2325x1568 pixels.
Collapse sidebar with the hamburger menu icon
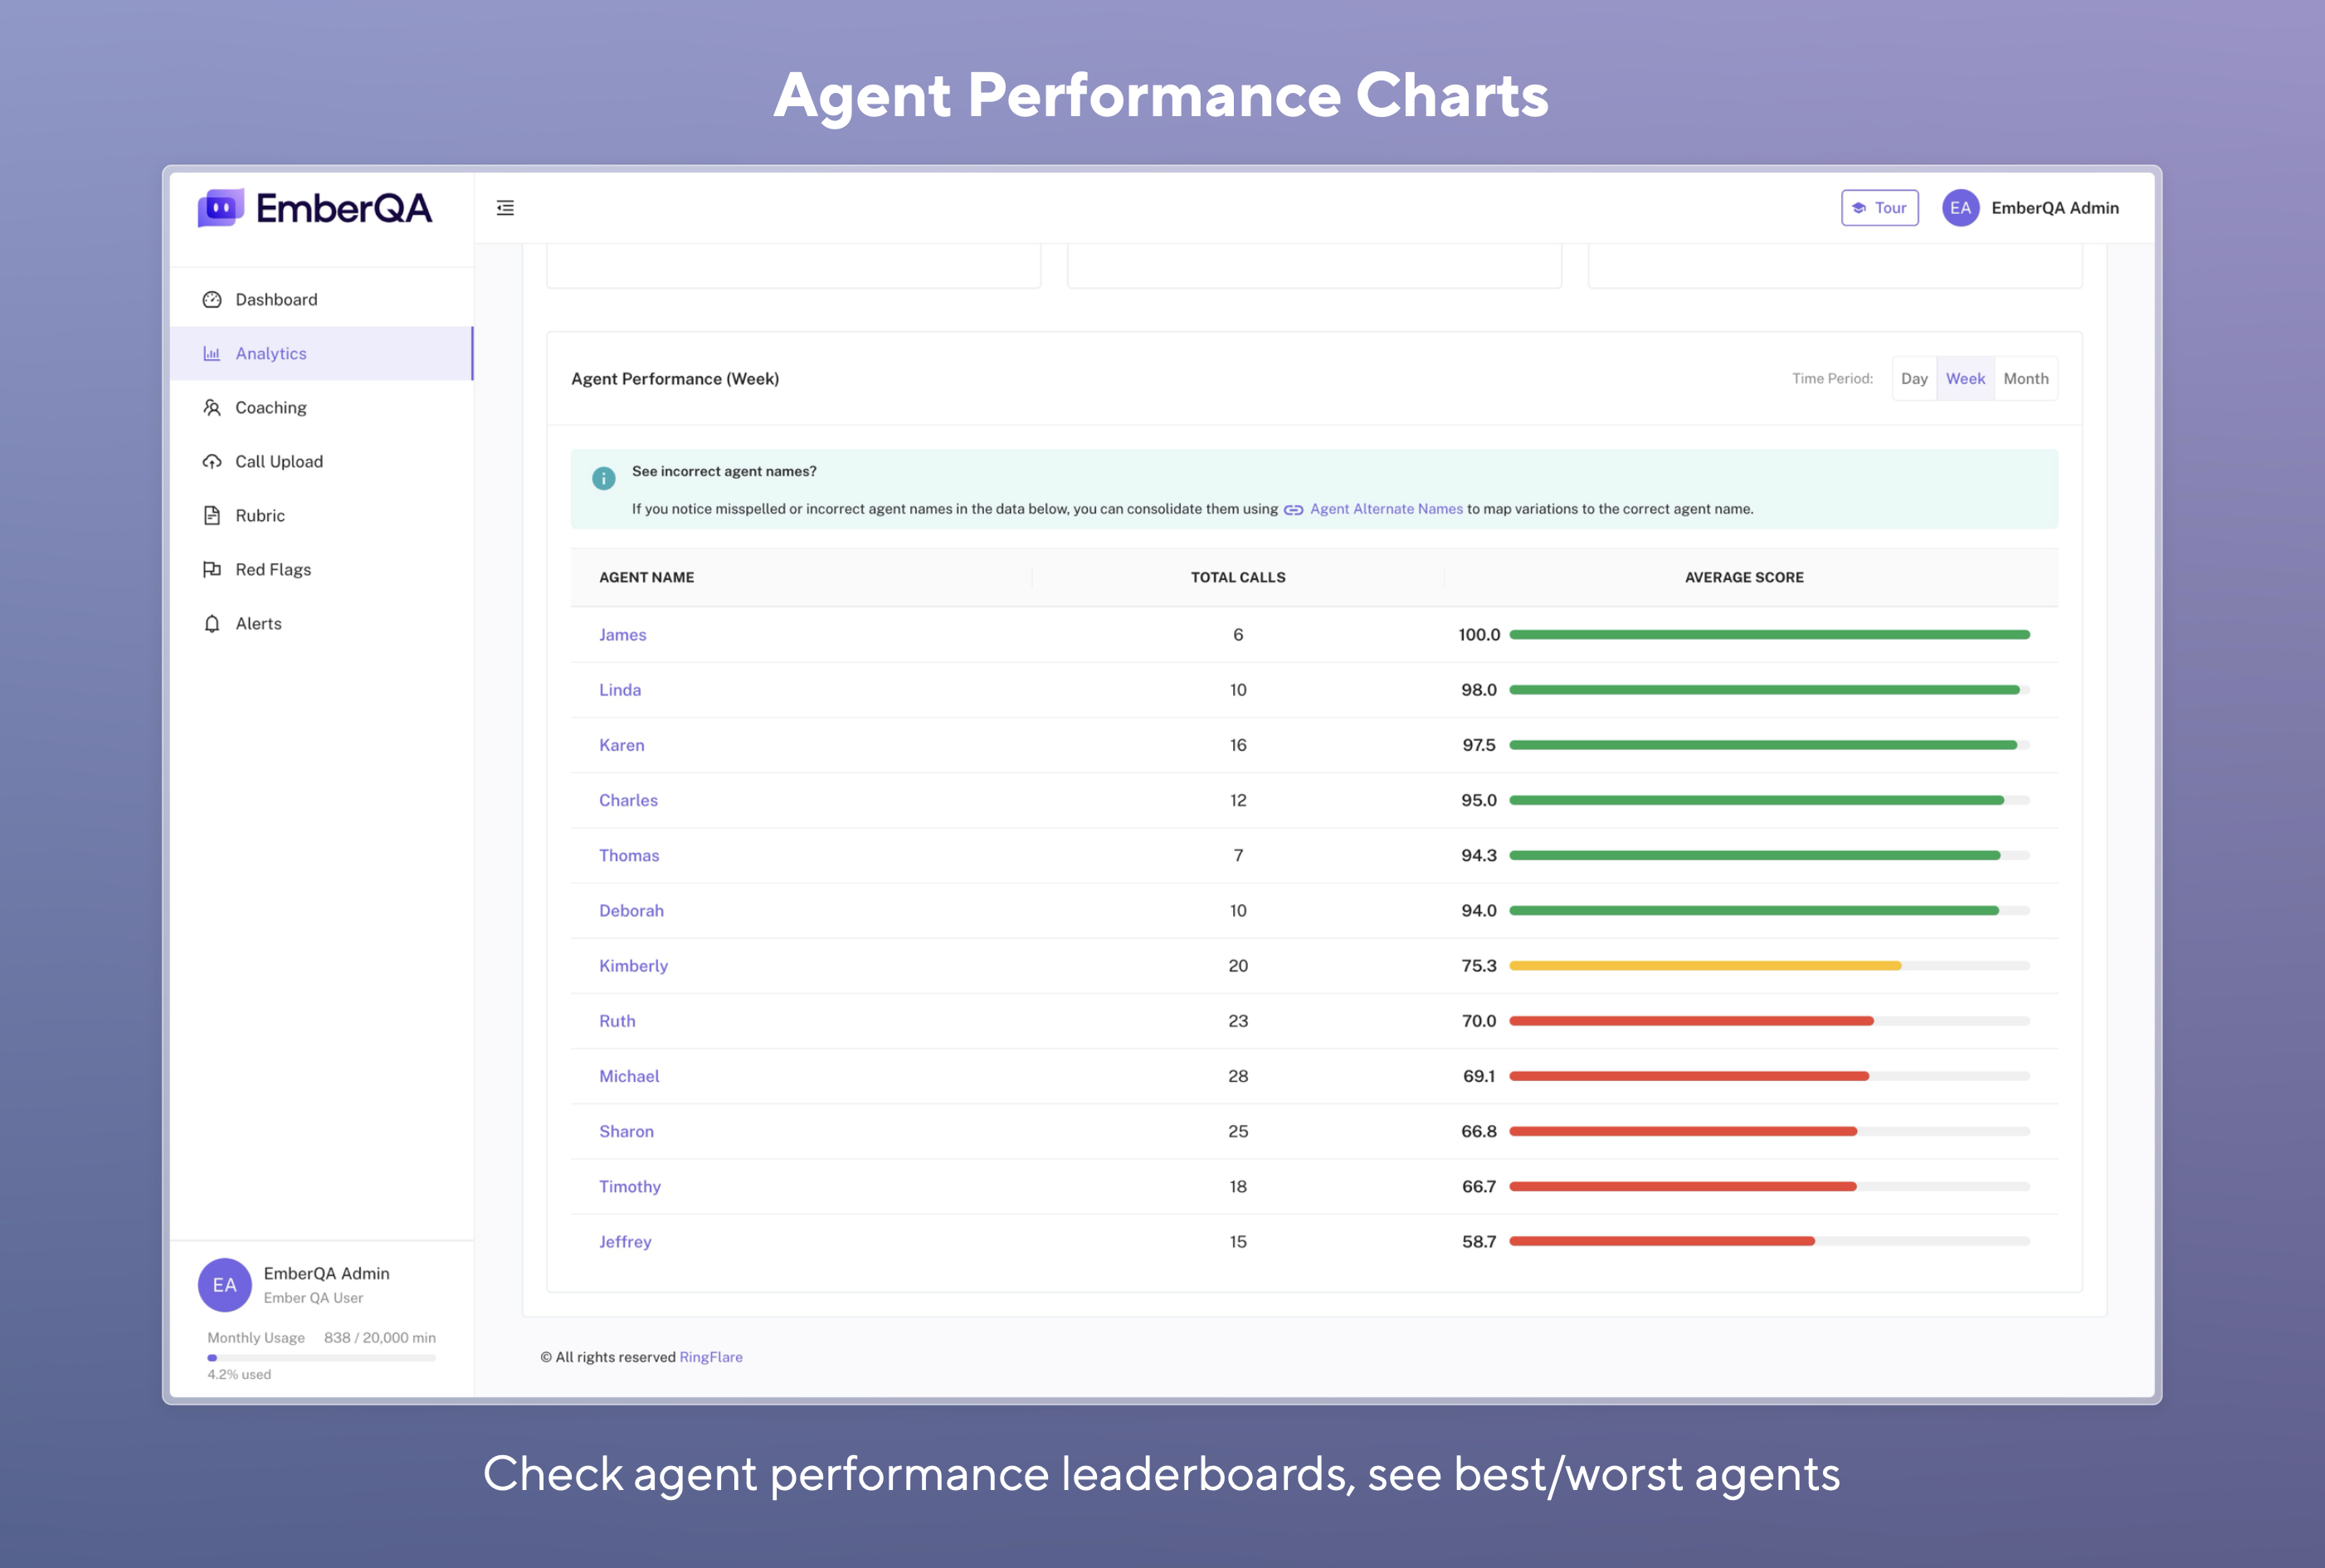click(505, 208)
